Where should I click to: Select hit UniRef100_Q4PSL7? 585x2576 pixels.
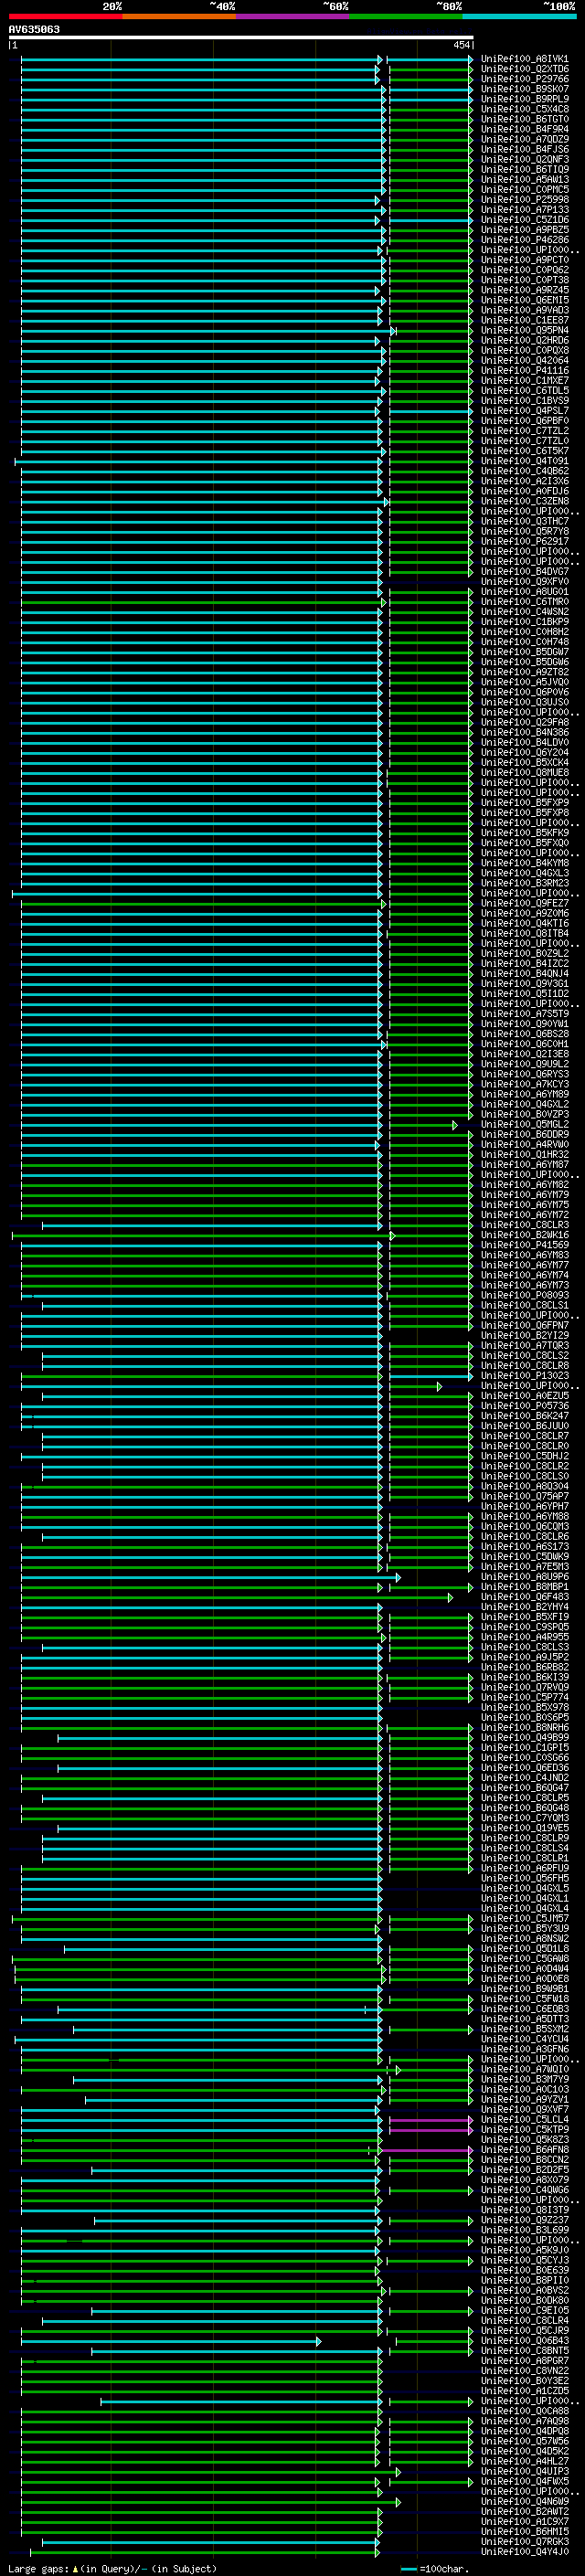coord(524,411)
